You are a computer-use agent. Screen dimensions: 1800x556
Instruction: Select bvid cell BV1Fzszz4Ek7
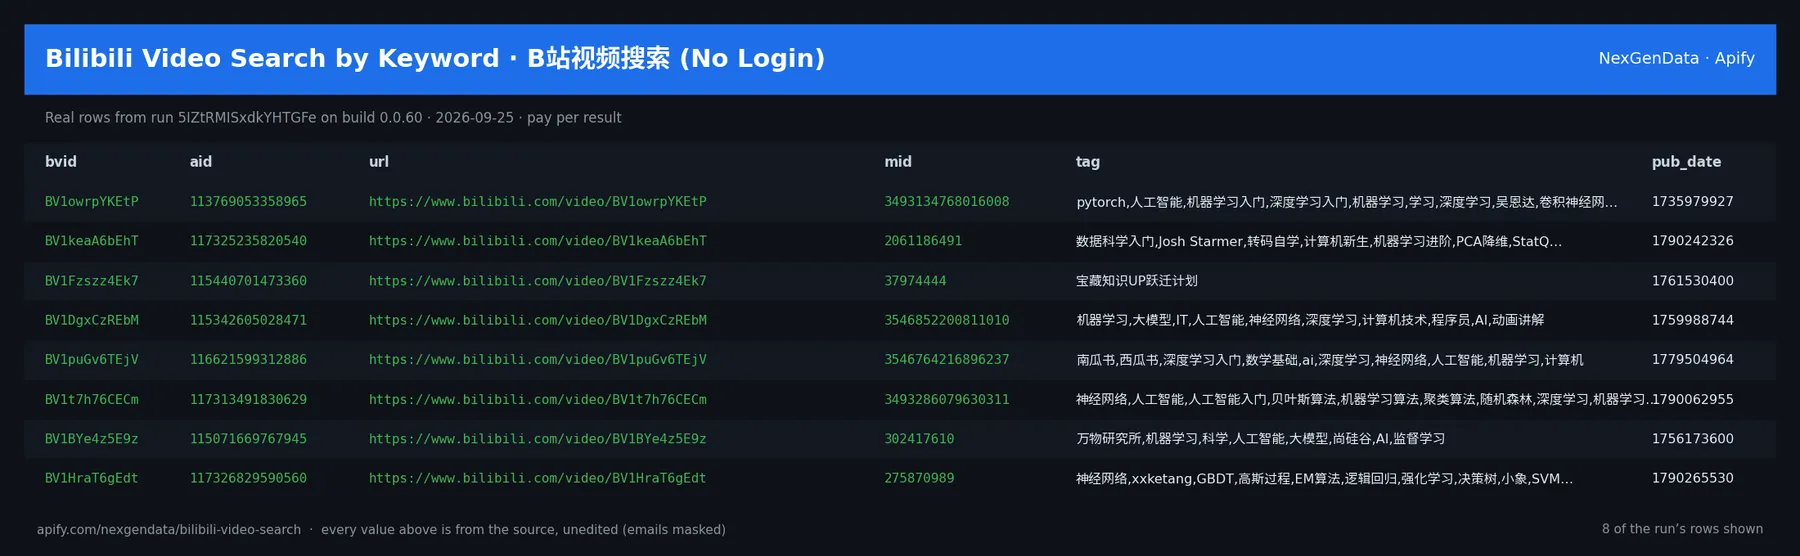pyautogui.click(x=92, y=281)
